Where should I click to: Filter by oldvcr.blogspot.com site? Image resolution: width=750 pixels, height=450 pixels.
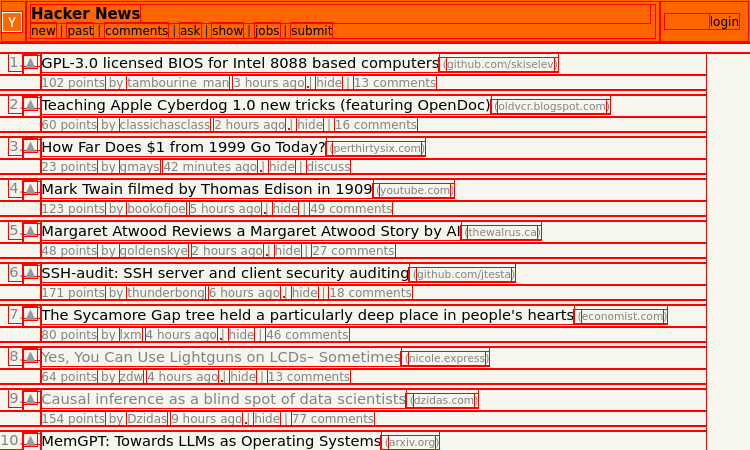click(x=551, y=106)
